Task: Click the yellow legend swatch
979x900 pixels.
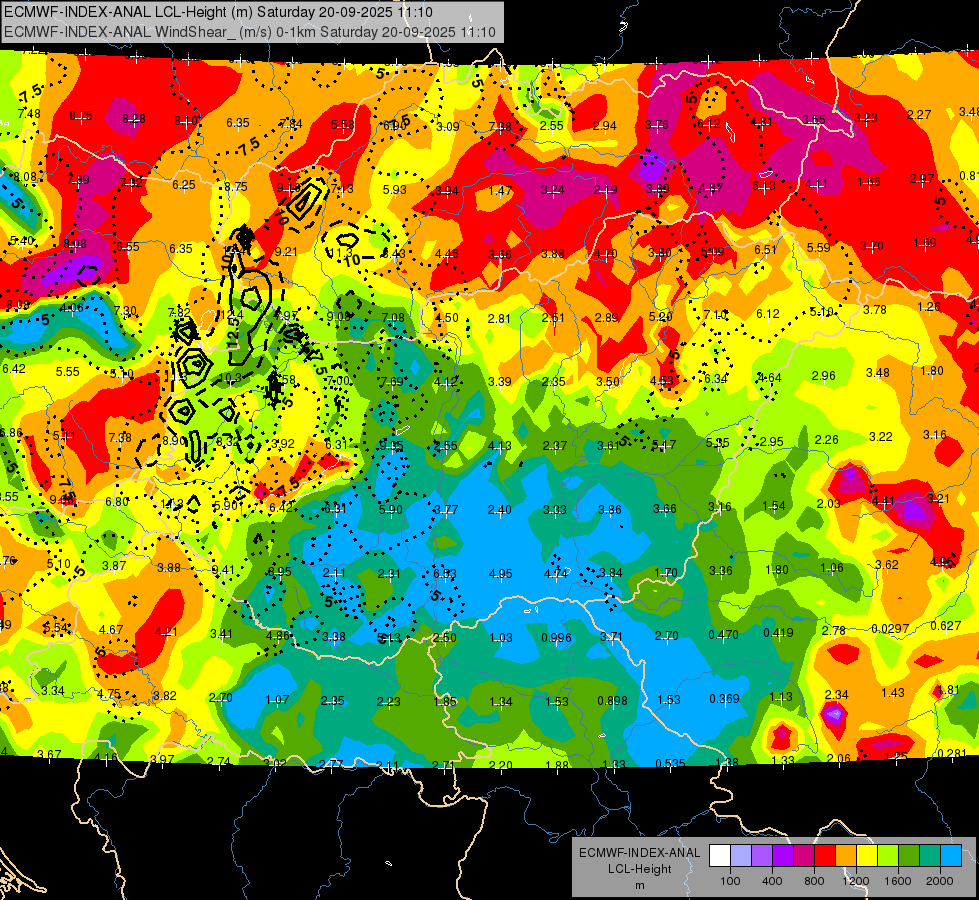Action: click(x=867, y=855)
